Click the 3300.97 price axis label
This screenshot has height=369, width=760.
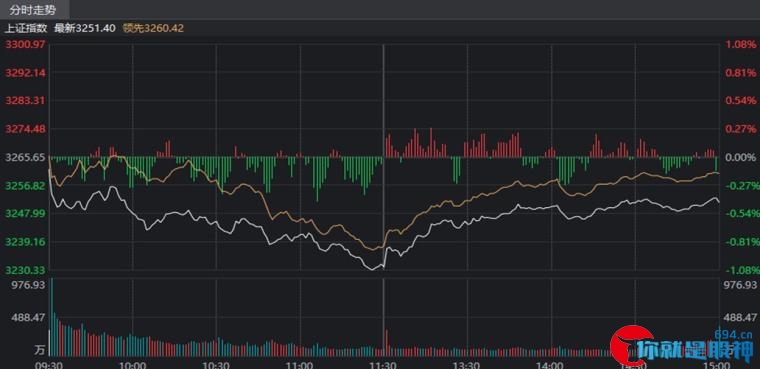[25, 45]
